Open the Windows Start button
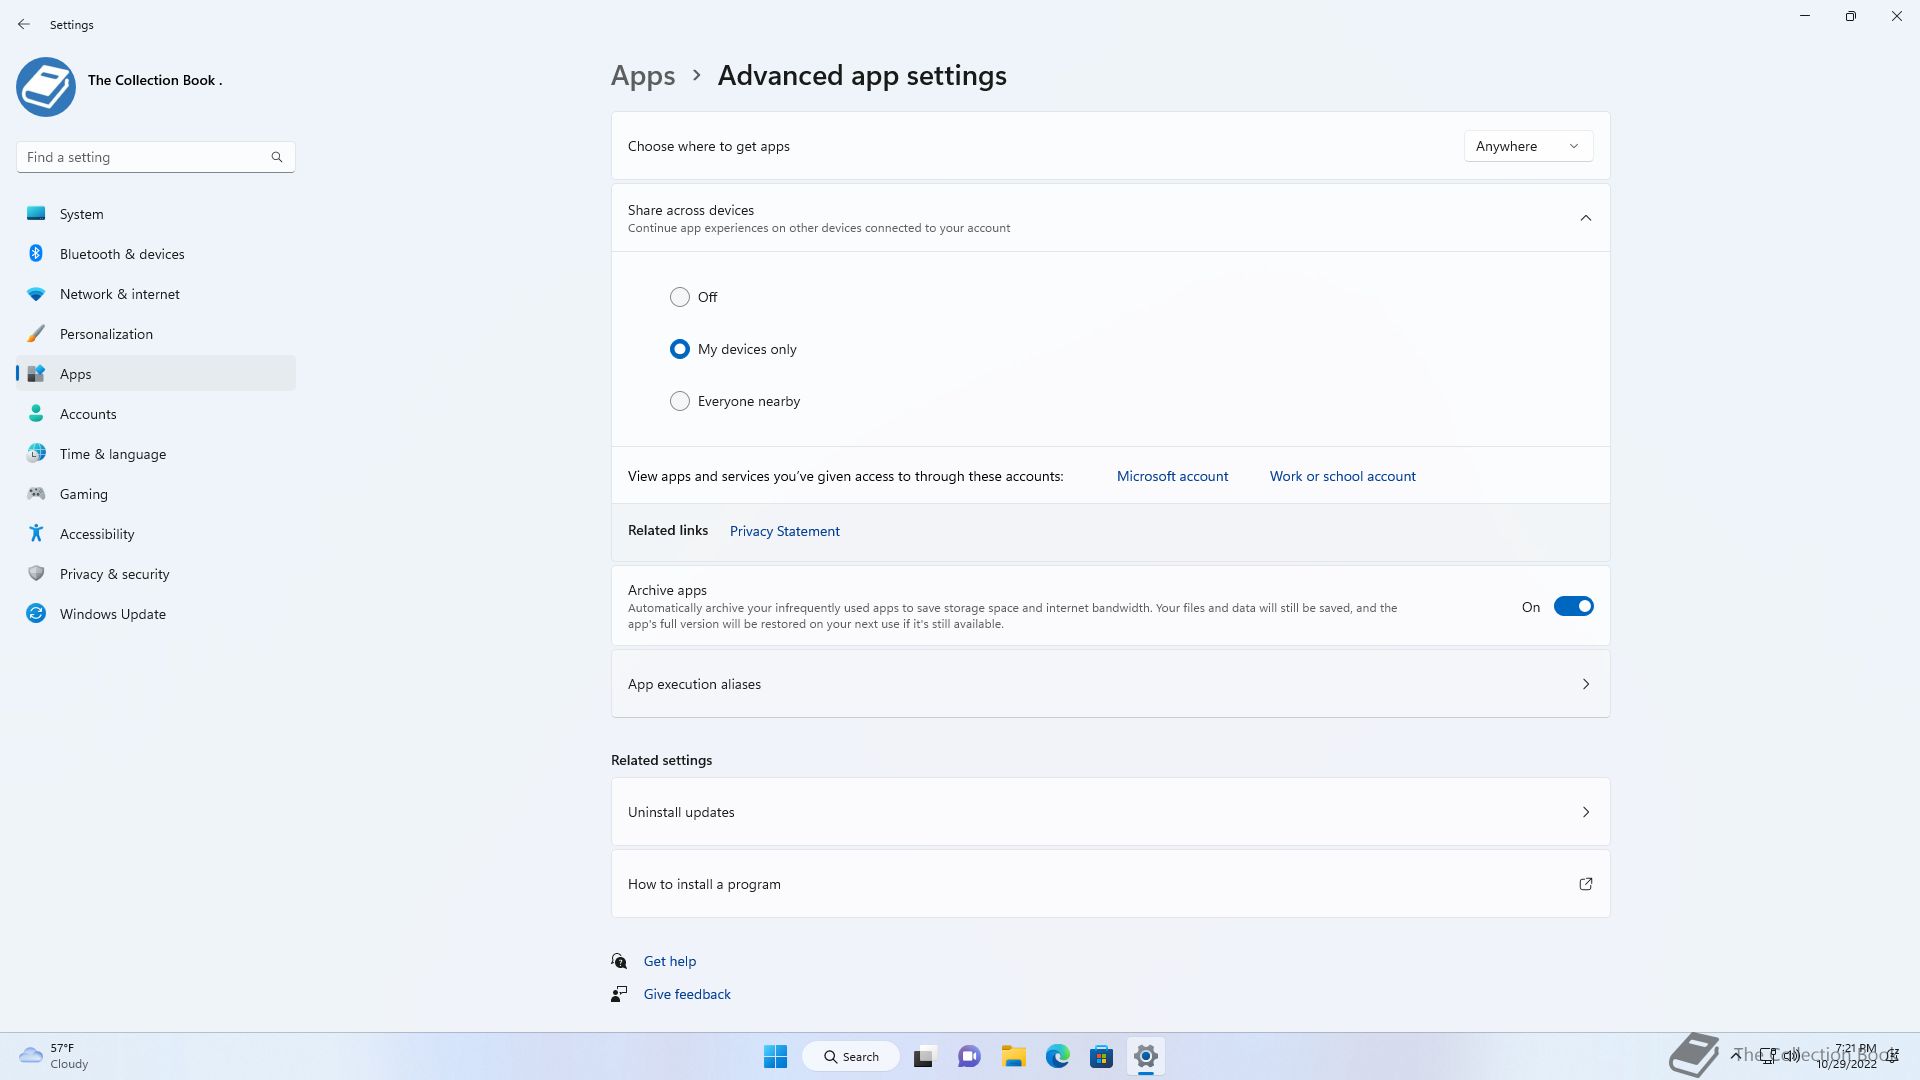Screen dimensions: 1920x1080 775,1056
